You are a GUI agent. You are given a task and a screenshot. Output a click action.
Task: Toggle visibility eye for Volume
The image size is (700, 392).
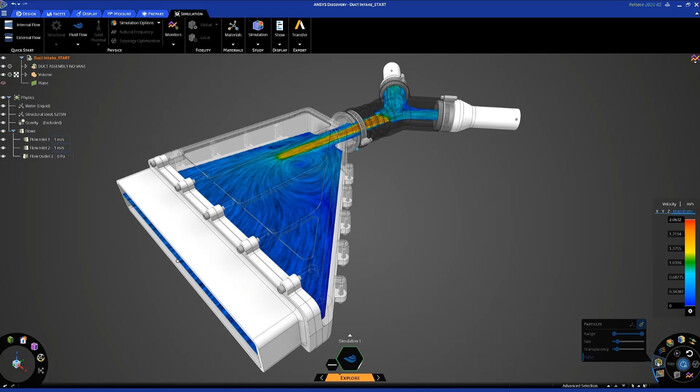click(x=3, y=75)
